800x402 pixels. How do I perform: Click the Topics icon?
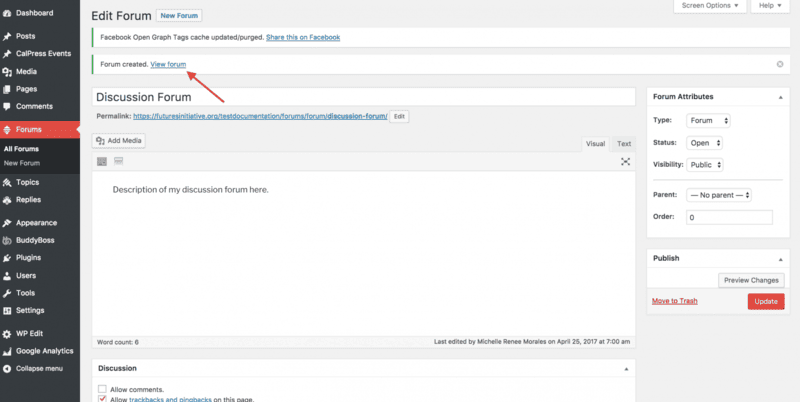[x=7, y=183]
